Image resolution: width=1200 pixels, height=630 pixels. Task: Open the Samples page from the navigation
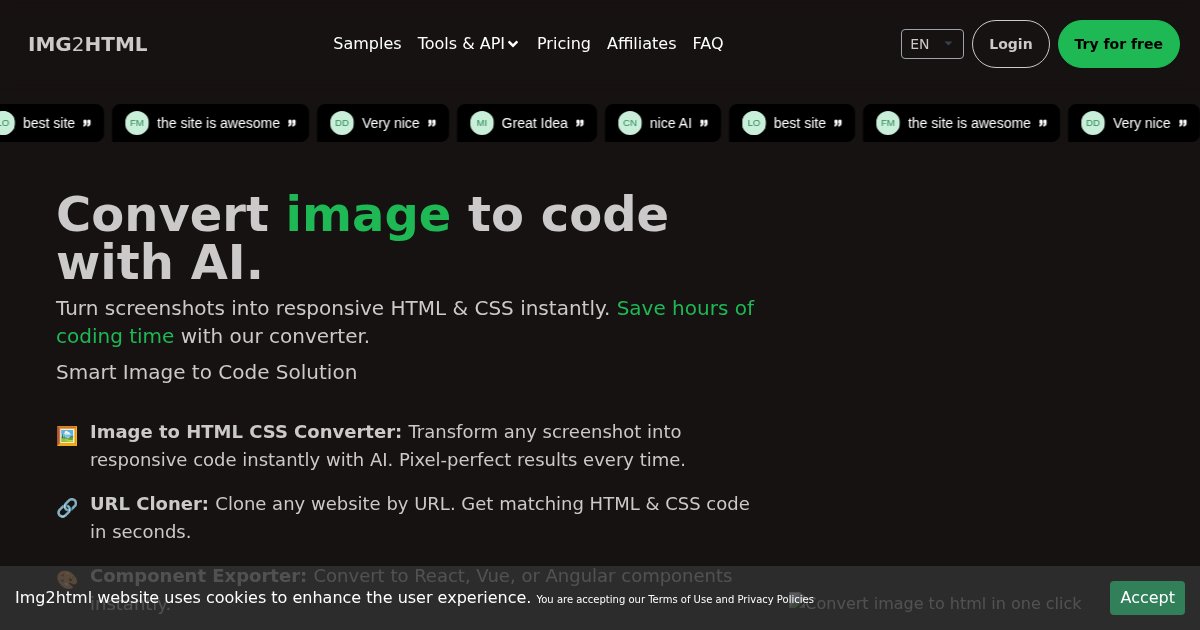[x=367, y=44]
